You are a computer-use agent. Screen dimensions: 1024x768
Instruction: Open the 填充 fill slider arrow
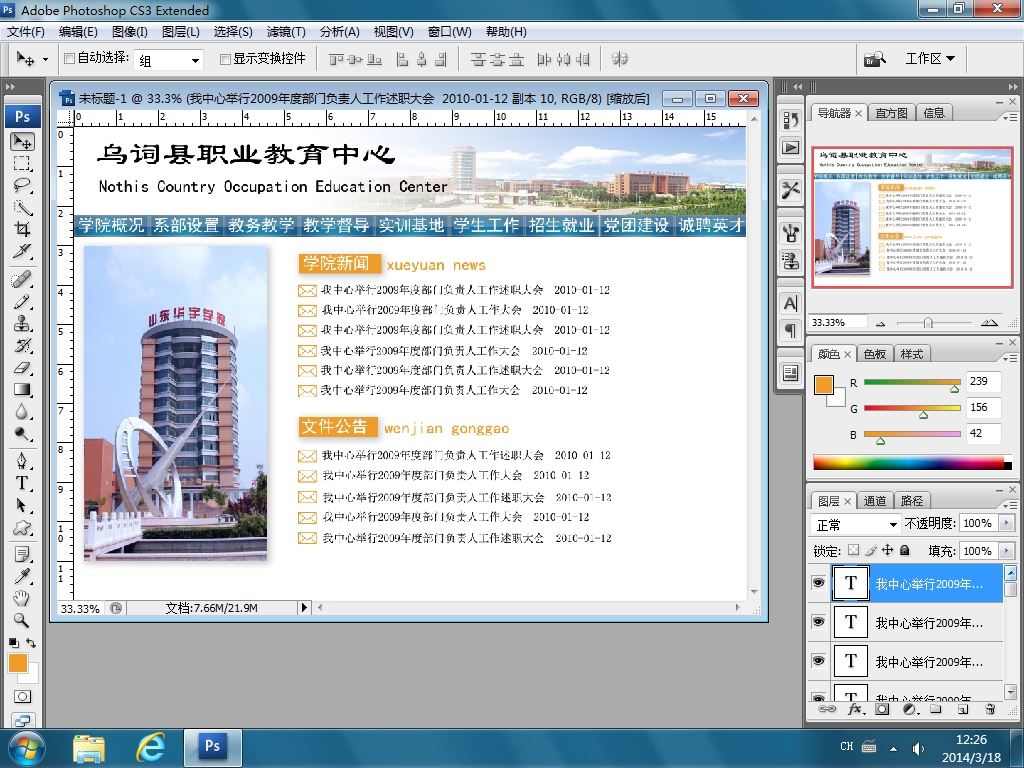pyautogui.click(x=1006, y=551)
